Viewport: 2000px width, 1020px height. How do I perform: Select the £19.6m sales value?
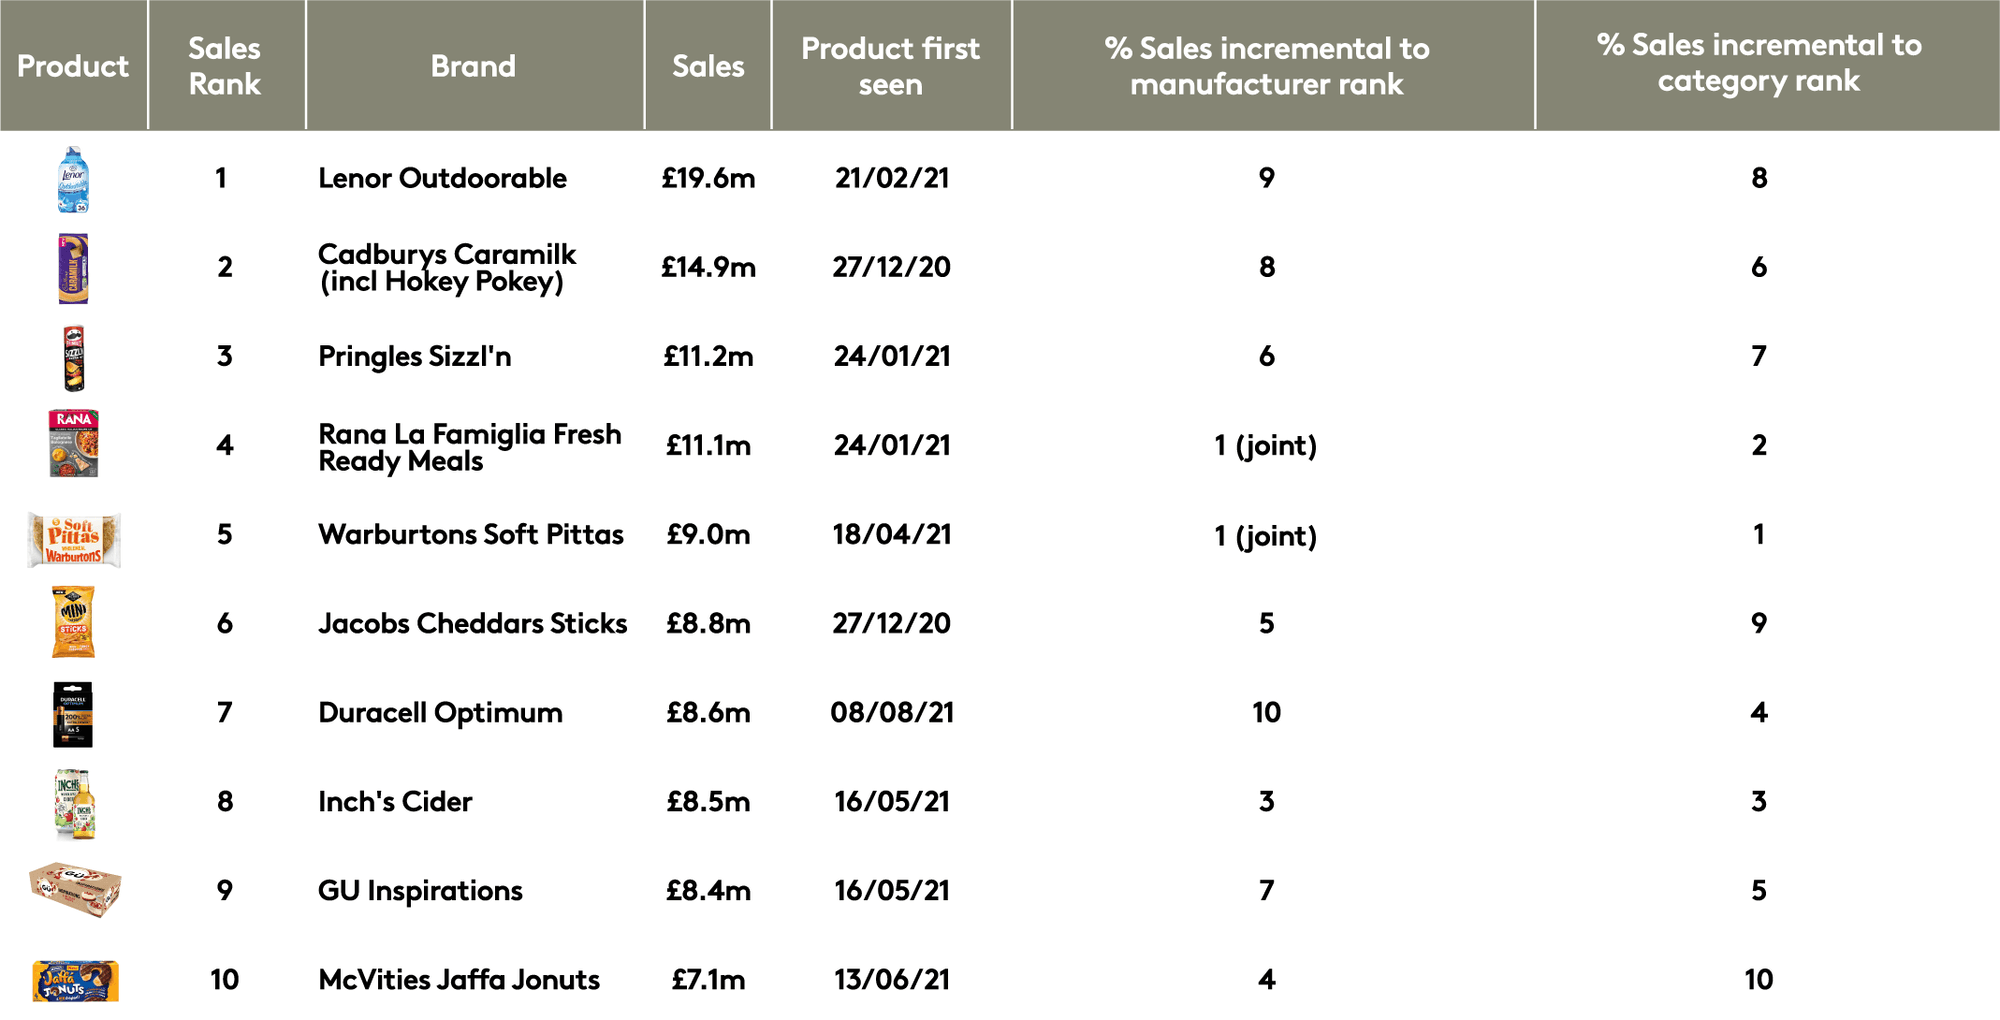pos(708,178)
